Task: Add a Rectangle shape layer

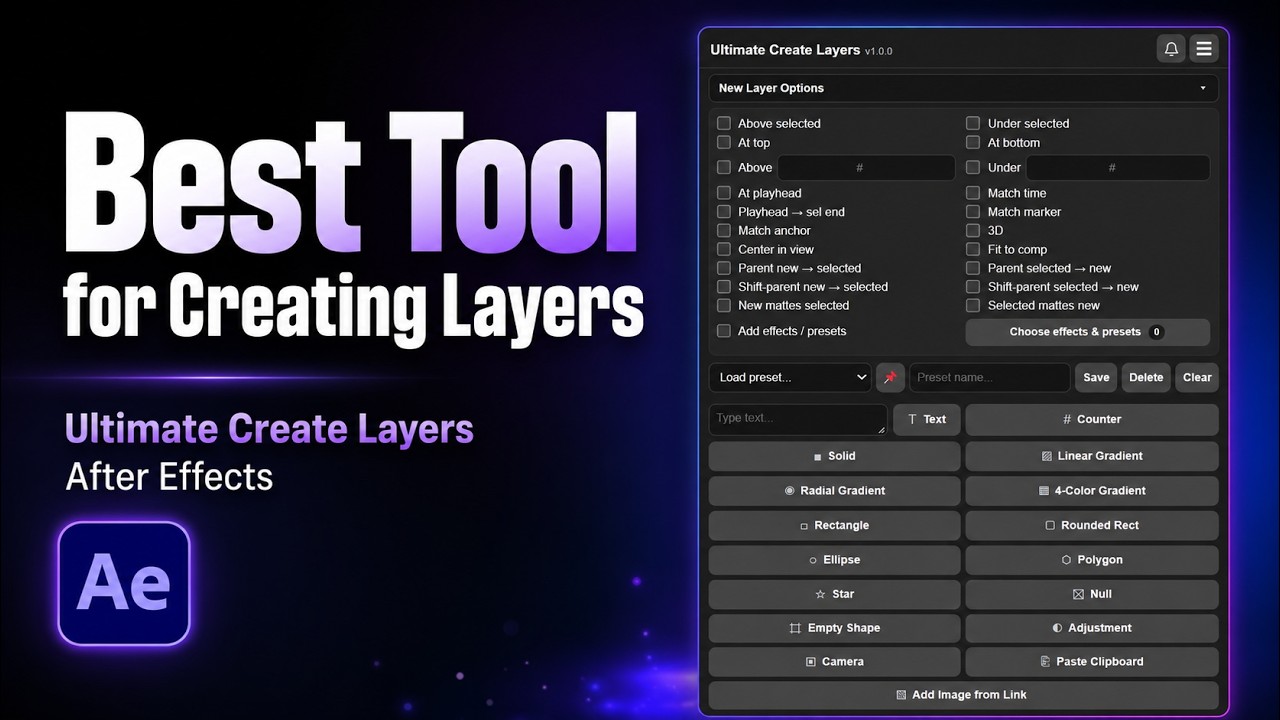Action: pyautogui.click(x=835, y=525)
